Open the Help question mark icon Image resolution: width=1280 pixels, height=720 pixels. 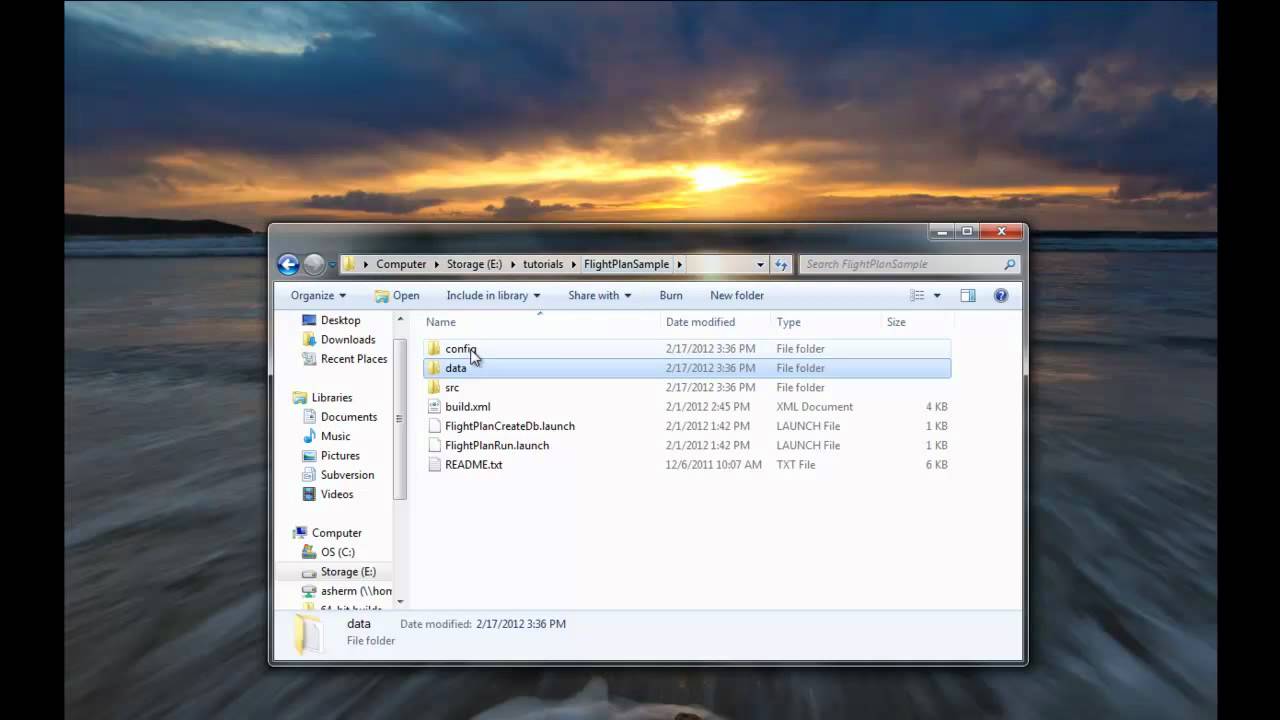coord(1001,295)
